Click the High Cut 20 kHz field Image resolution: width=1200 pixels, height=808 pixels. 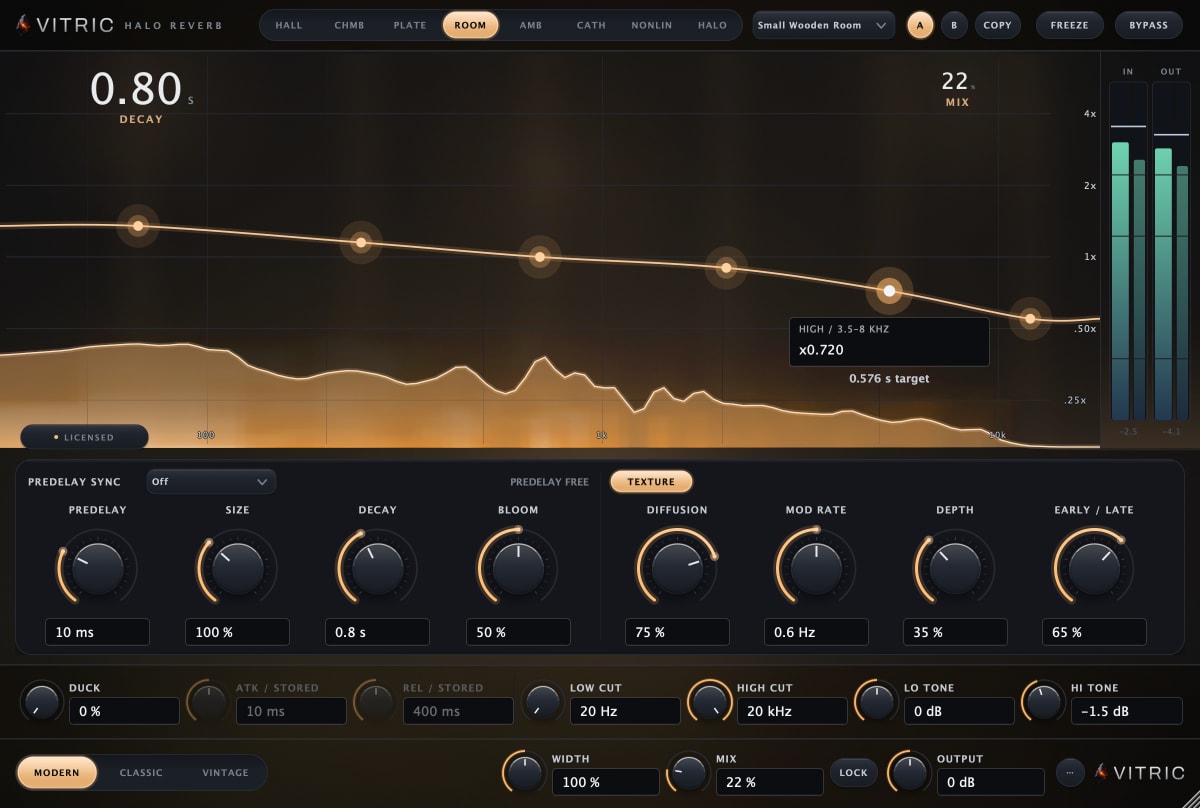coord(792,711)
